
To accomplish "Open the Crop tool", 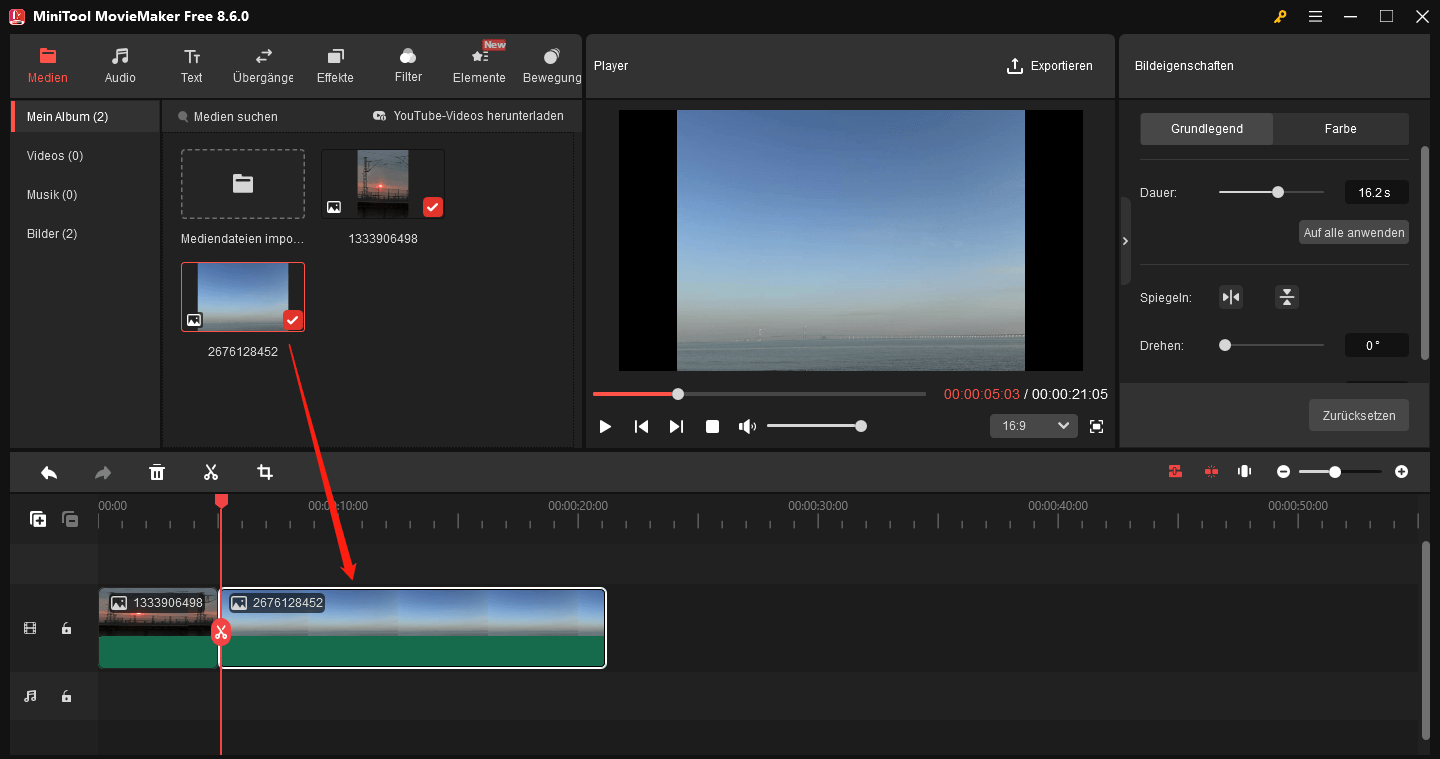I will coord(264,471).
